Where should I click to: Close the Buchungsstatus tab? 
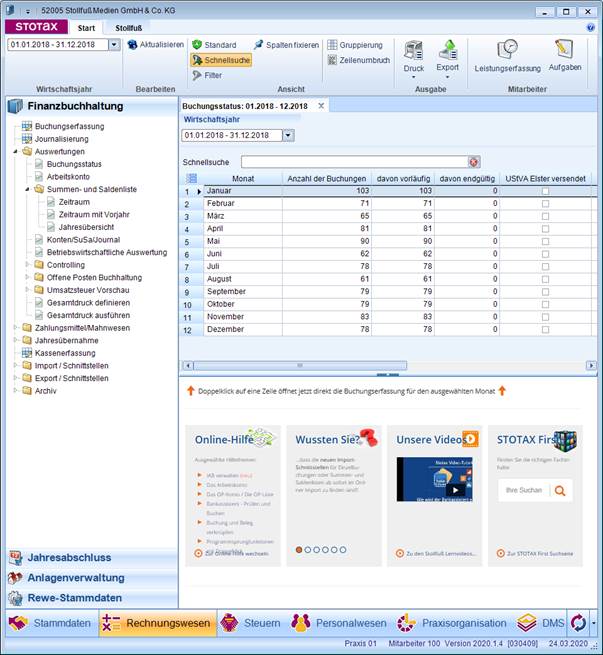point(321,106)
